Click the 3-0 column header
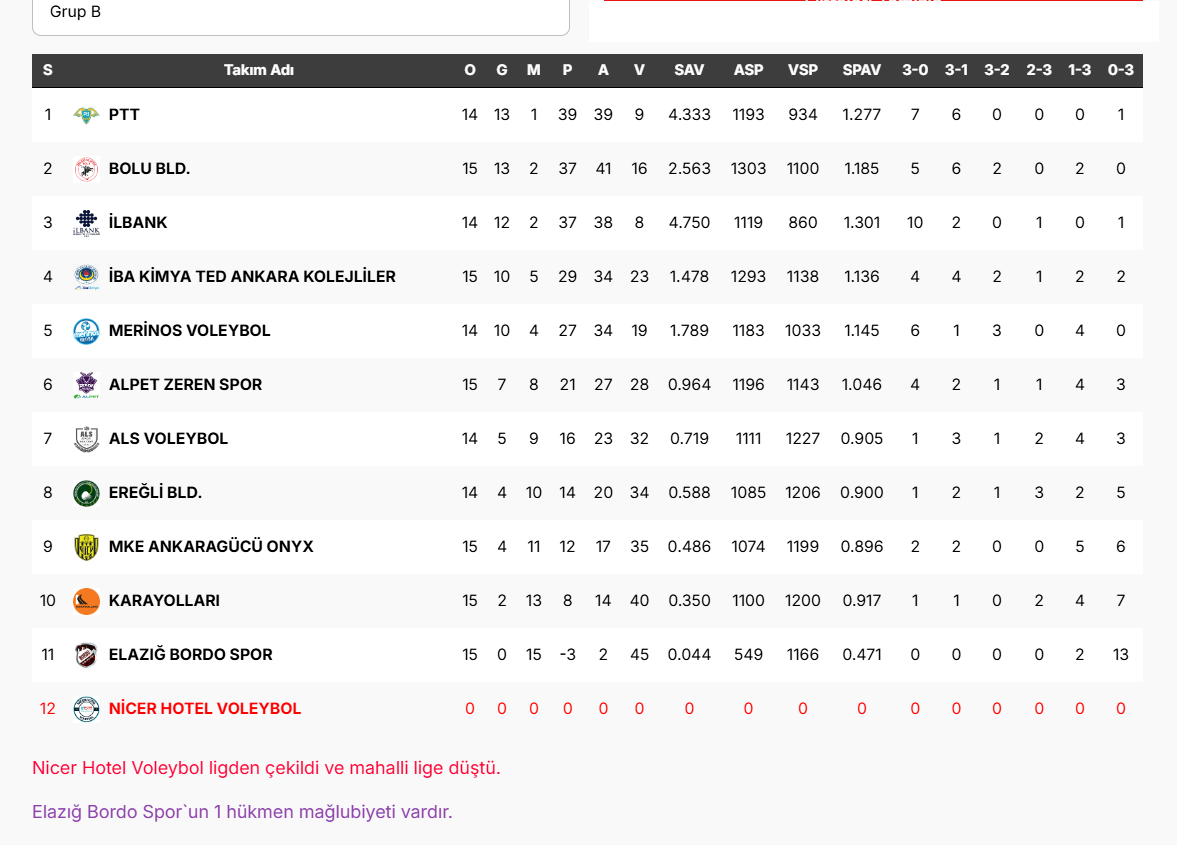Image resolution: width=1177 pixels, height=845 pixels. (915, 71)
